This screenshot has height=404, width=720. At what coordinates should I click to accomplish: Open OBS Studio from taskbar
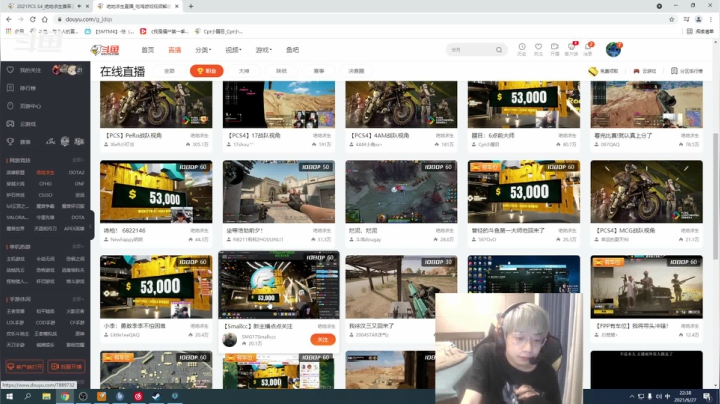click(83, 397)
